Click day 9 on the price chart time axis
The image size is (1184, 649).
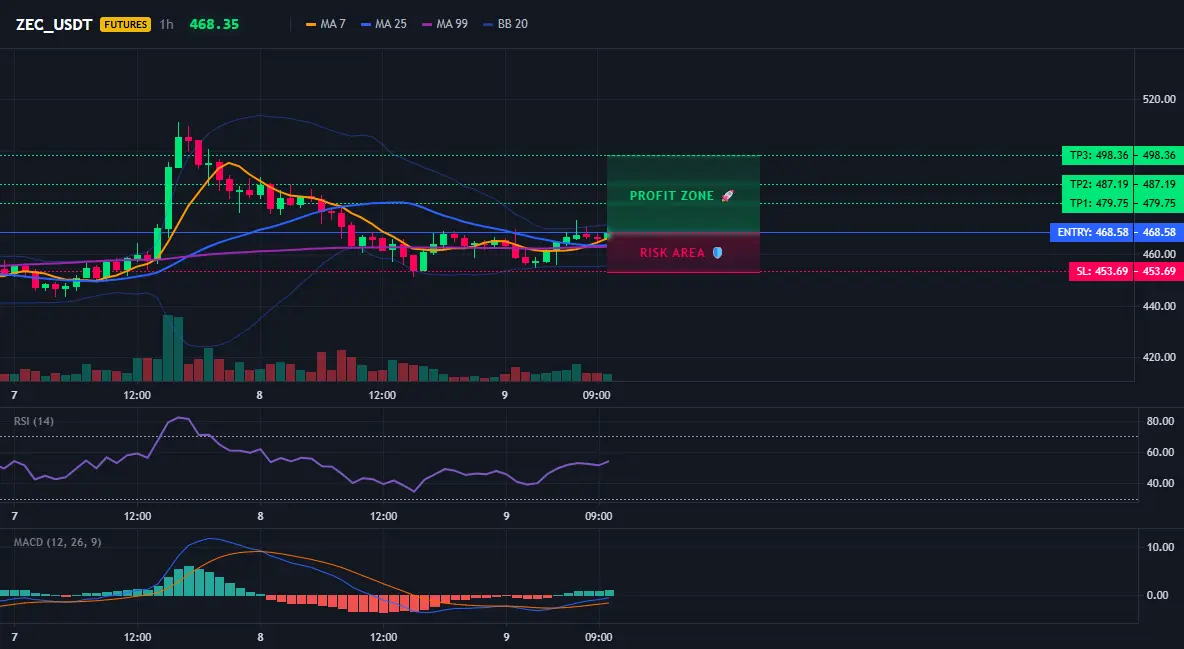(x=504, y=395)
